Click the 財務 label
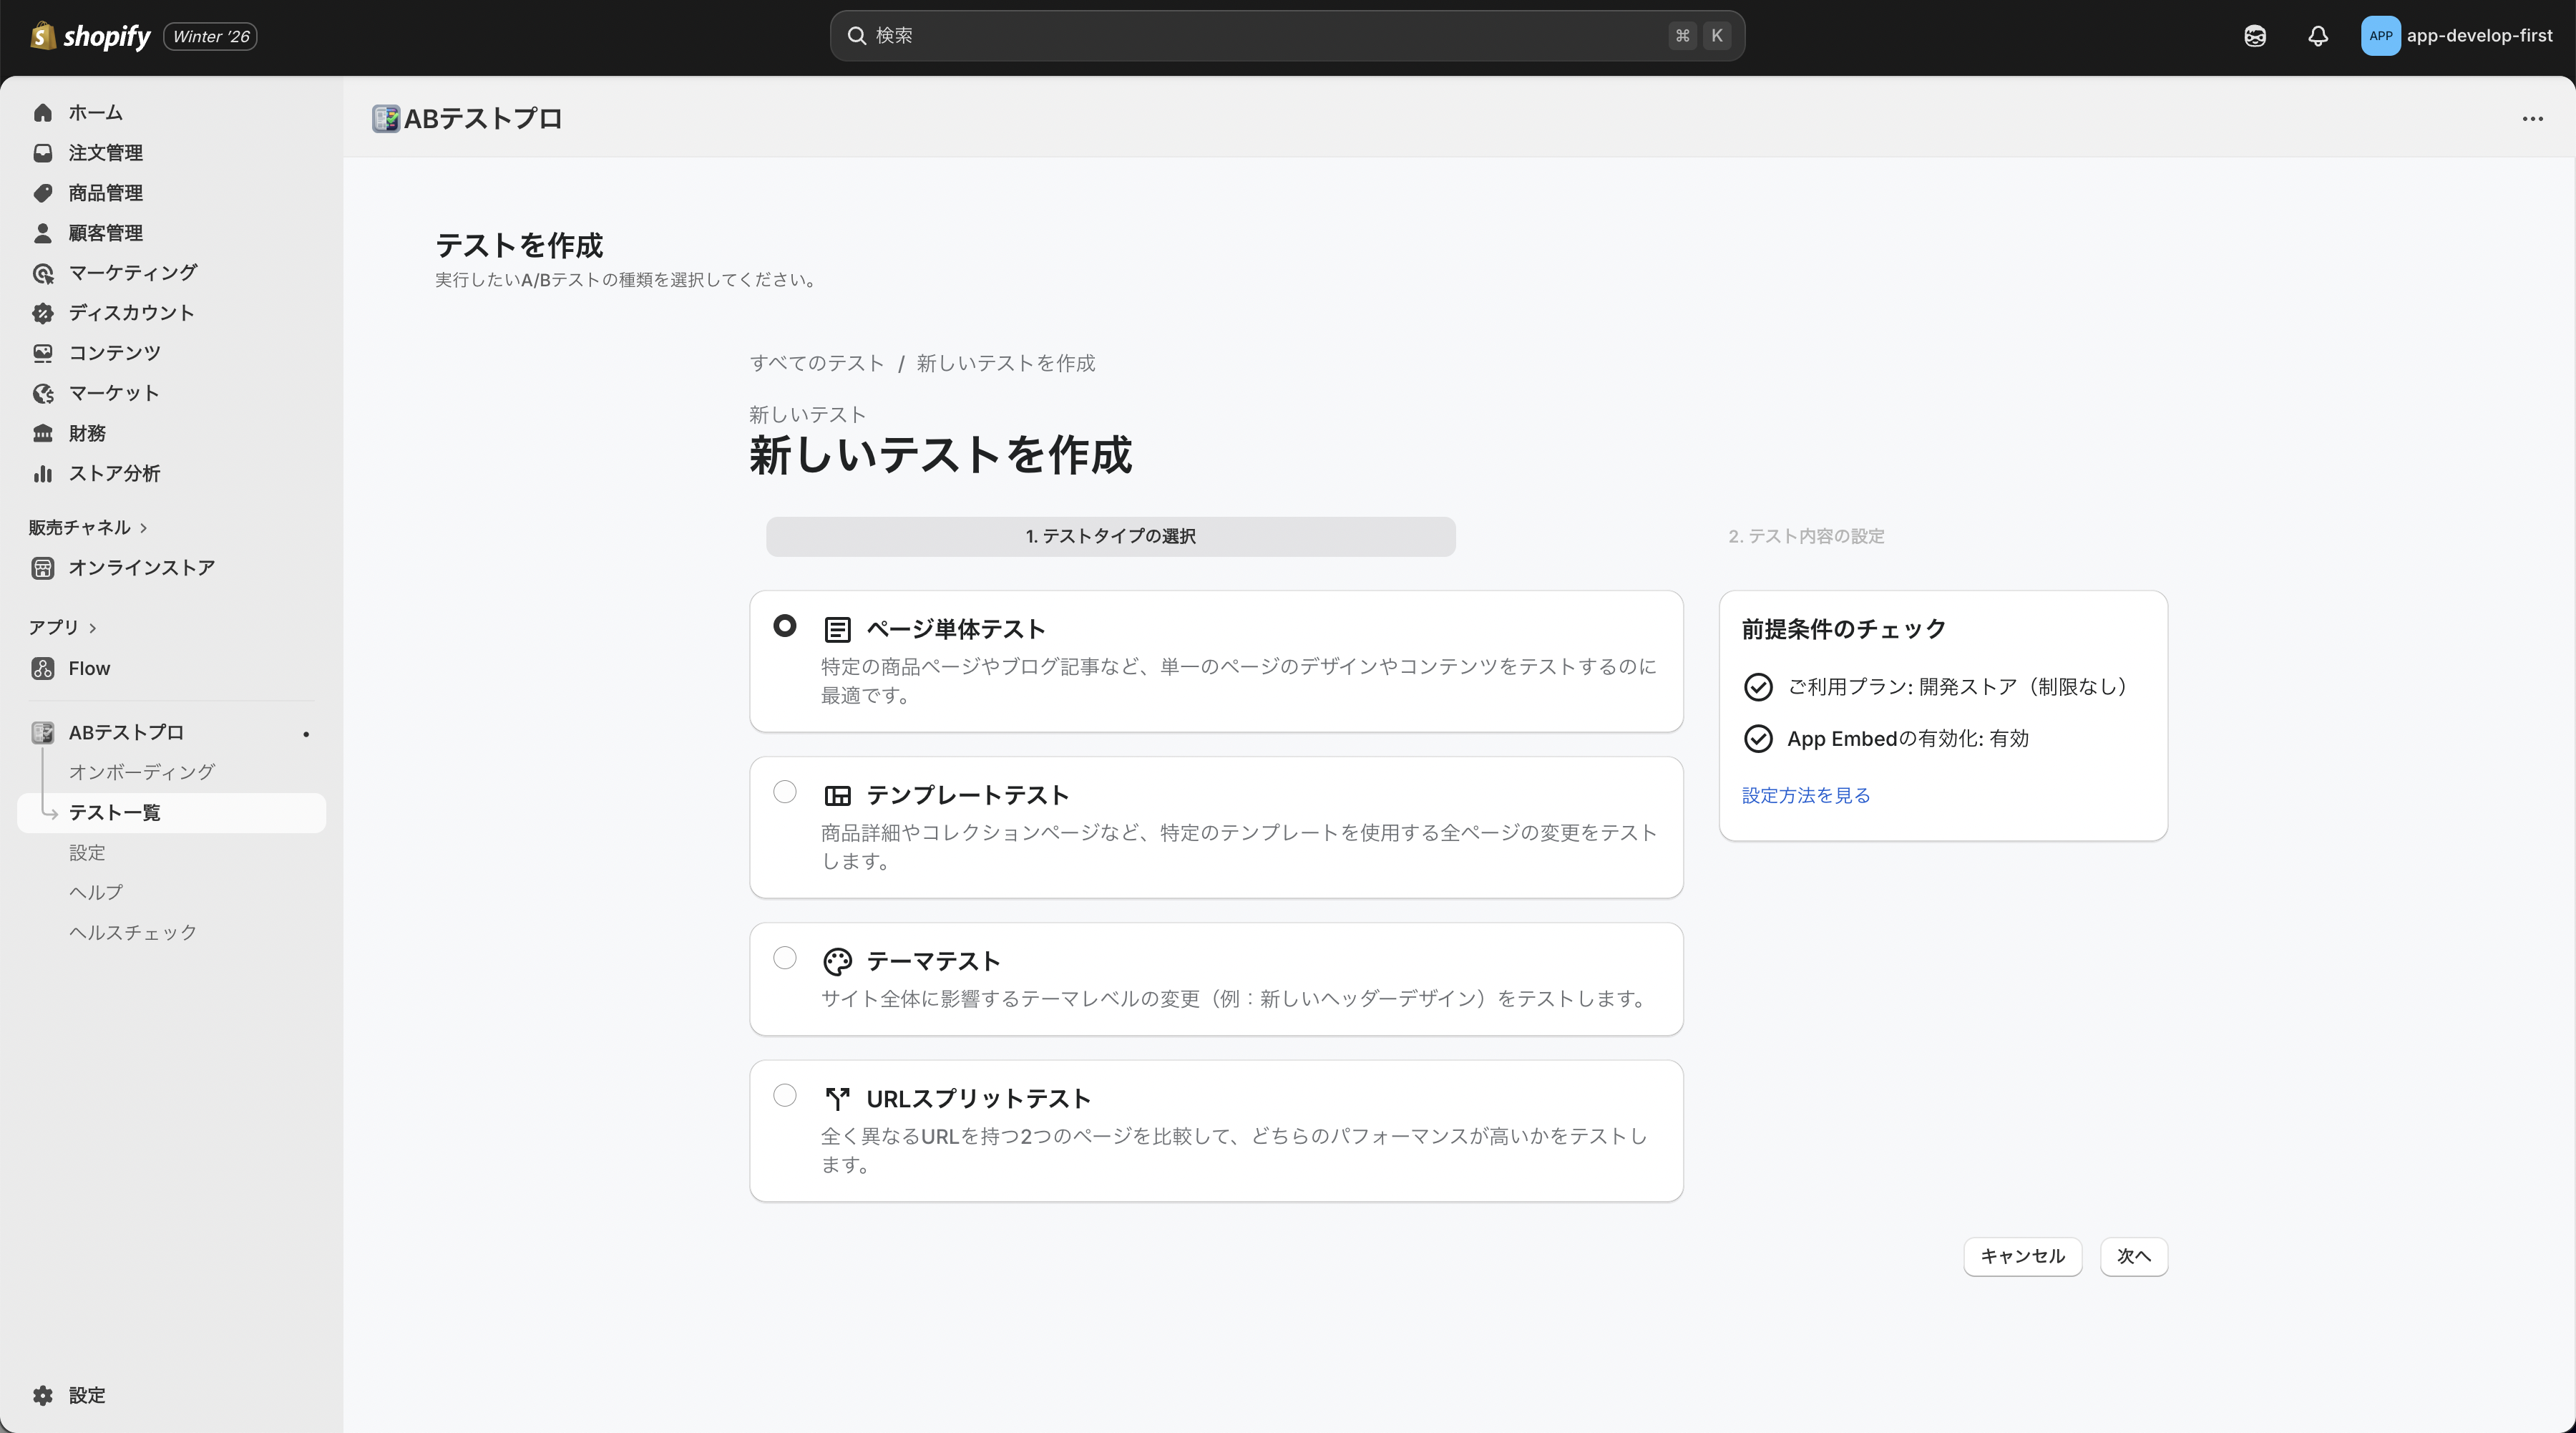The height and width of the screenshot is (1433, 2576). 87,433
